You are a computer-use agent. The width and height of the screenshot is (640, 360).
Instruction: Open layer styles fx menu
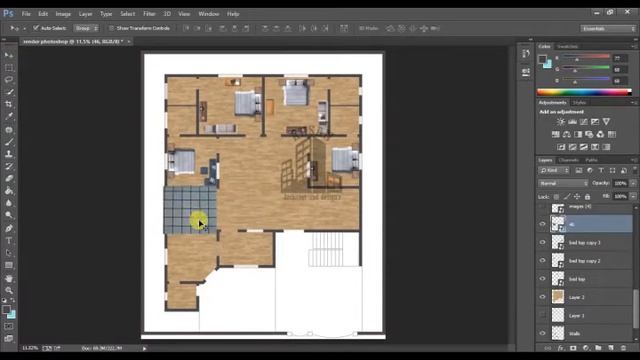(x=560, y=348)
